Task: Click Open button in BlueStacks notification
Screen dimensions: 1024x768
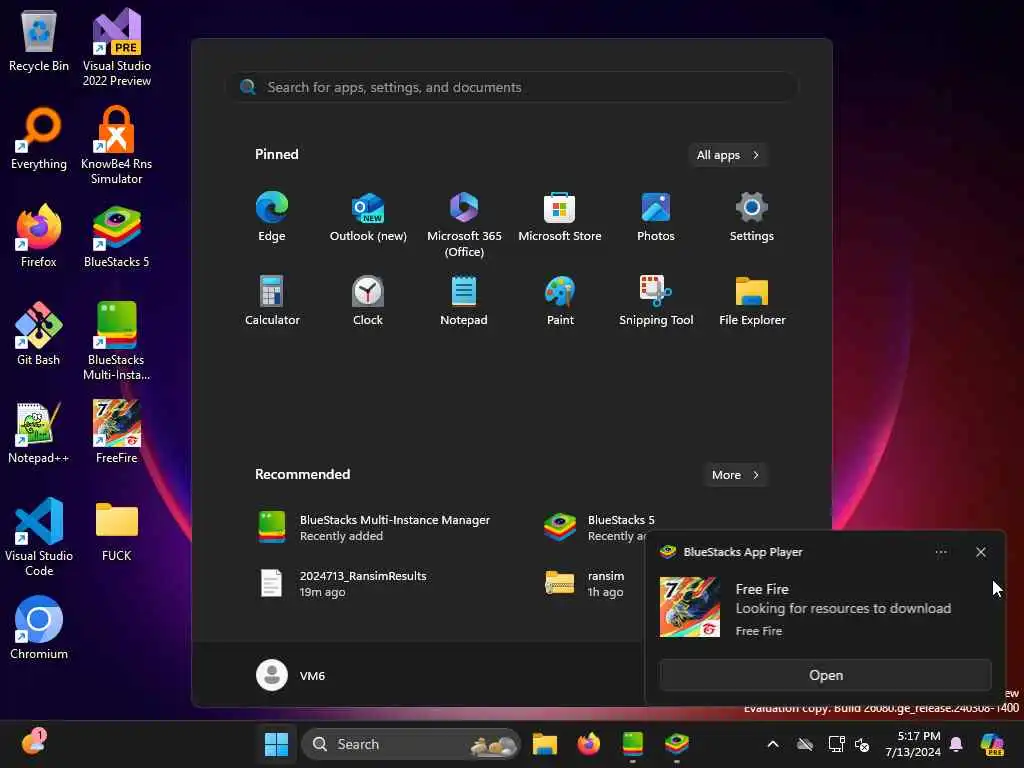Action: [825, 675]
